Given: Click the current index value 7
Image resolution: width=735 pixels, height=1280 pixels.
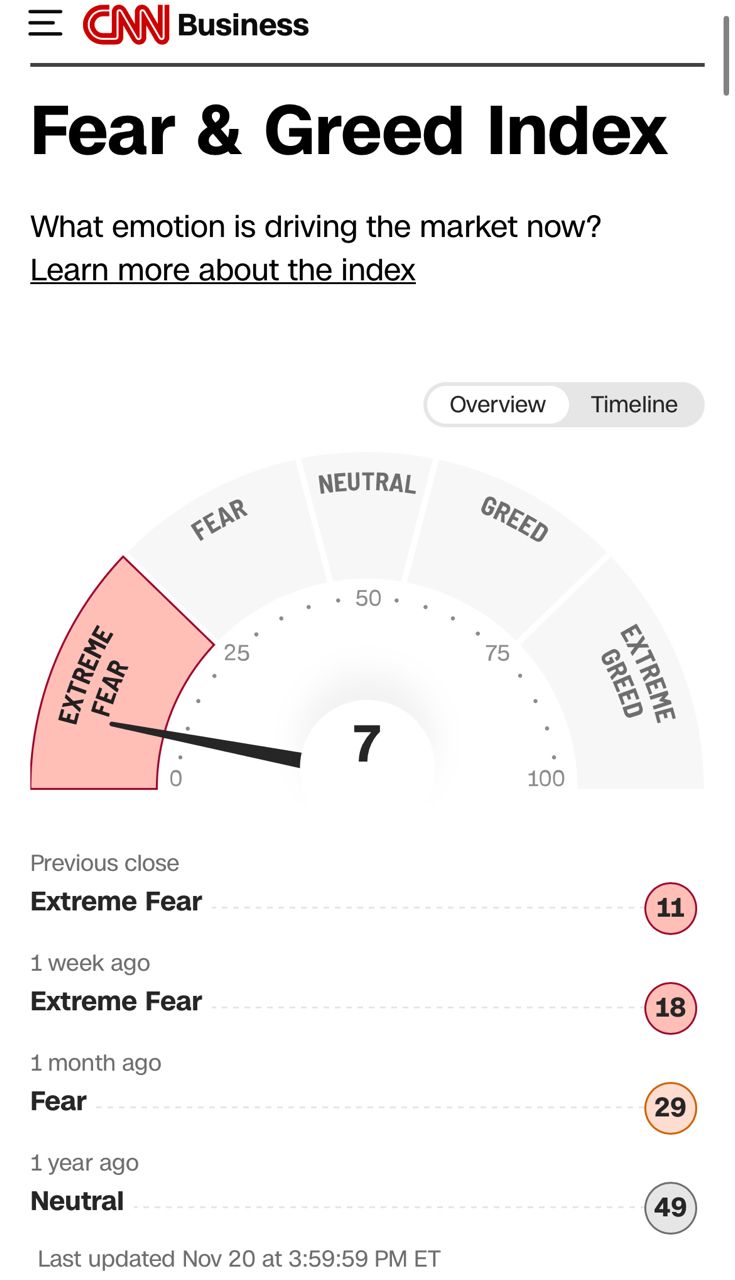Looking at the screenshot, I should [x=367, y=745].
